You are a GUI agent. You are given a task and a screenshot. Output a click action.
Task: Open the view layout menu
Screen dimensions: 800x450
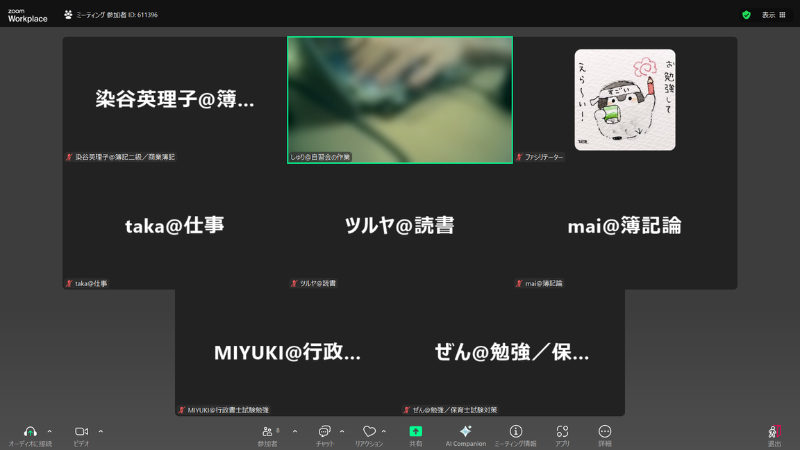773,15
